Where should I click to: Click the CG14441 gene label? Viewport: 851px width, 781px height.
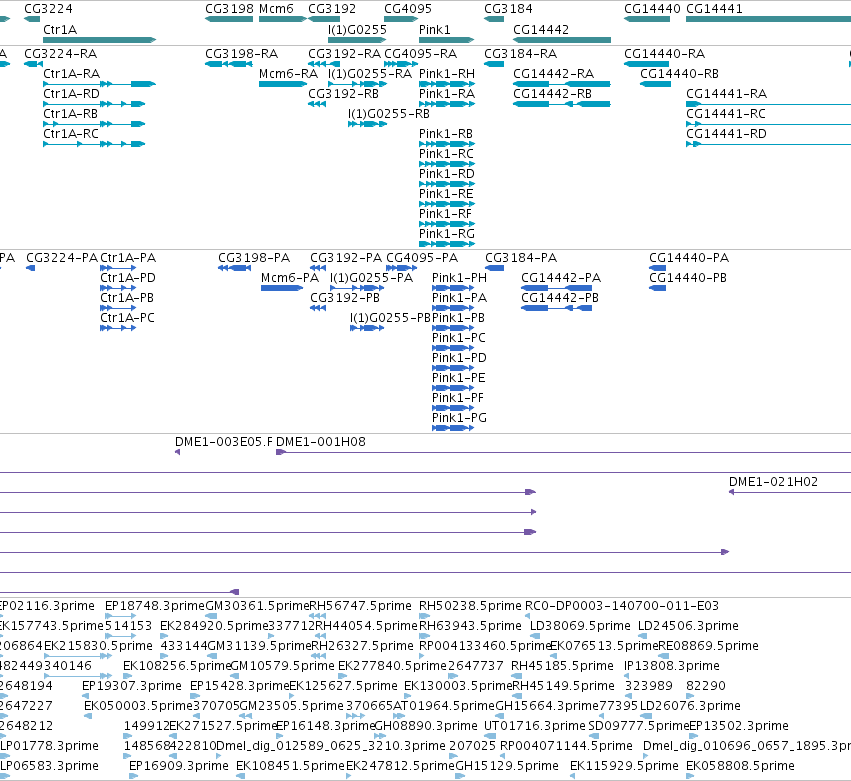[x=714, y=9]
